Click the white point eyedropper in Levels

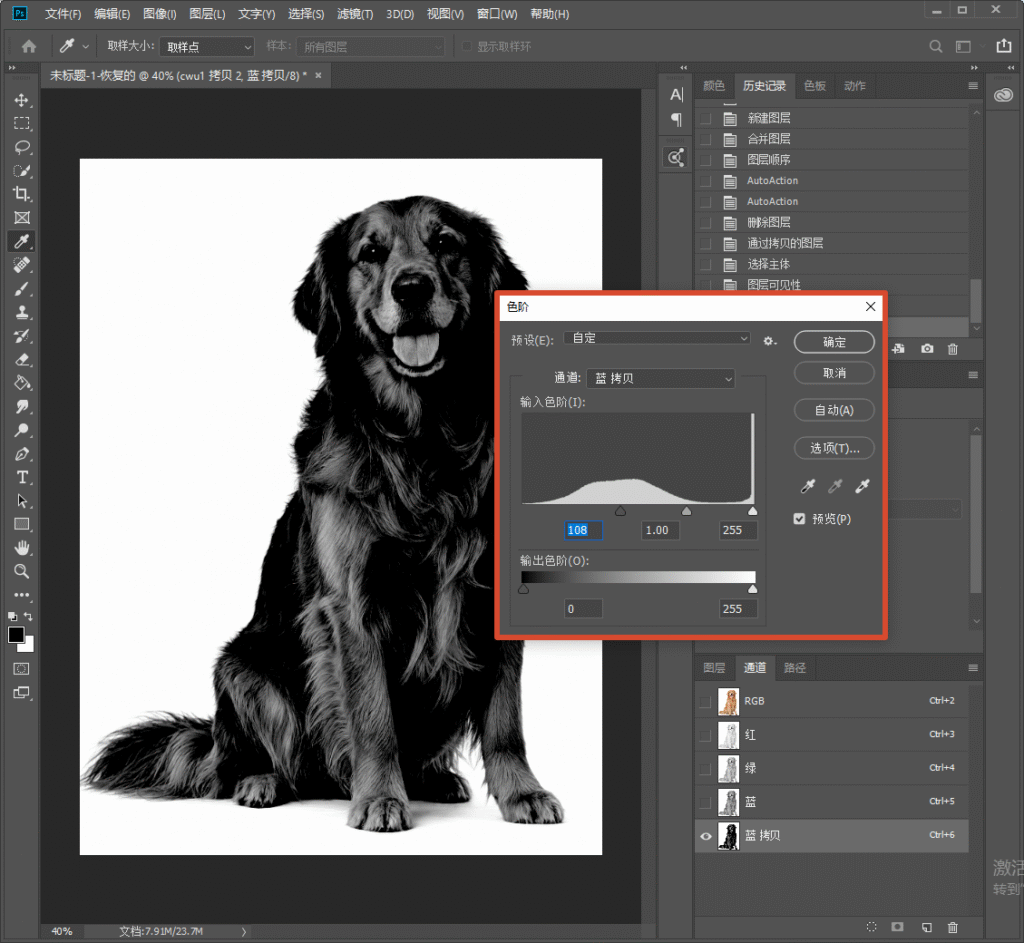coord(862,486)
